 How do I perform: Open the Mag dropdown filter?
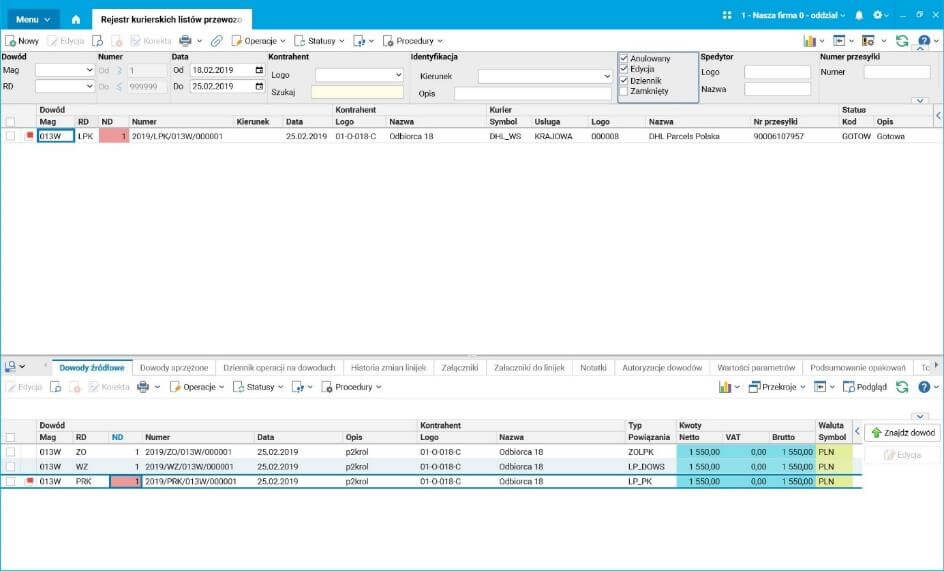click(64, 70)
